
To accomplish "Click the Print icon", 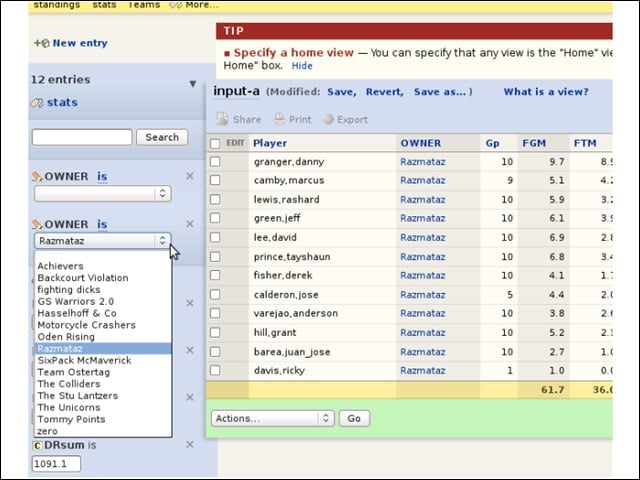I will pos(279,119).
